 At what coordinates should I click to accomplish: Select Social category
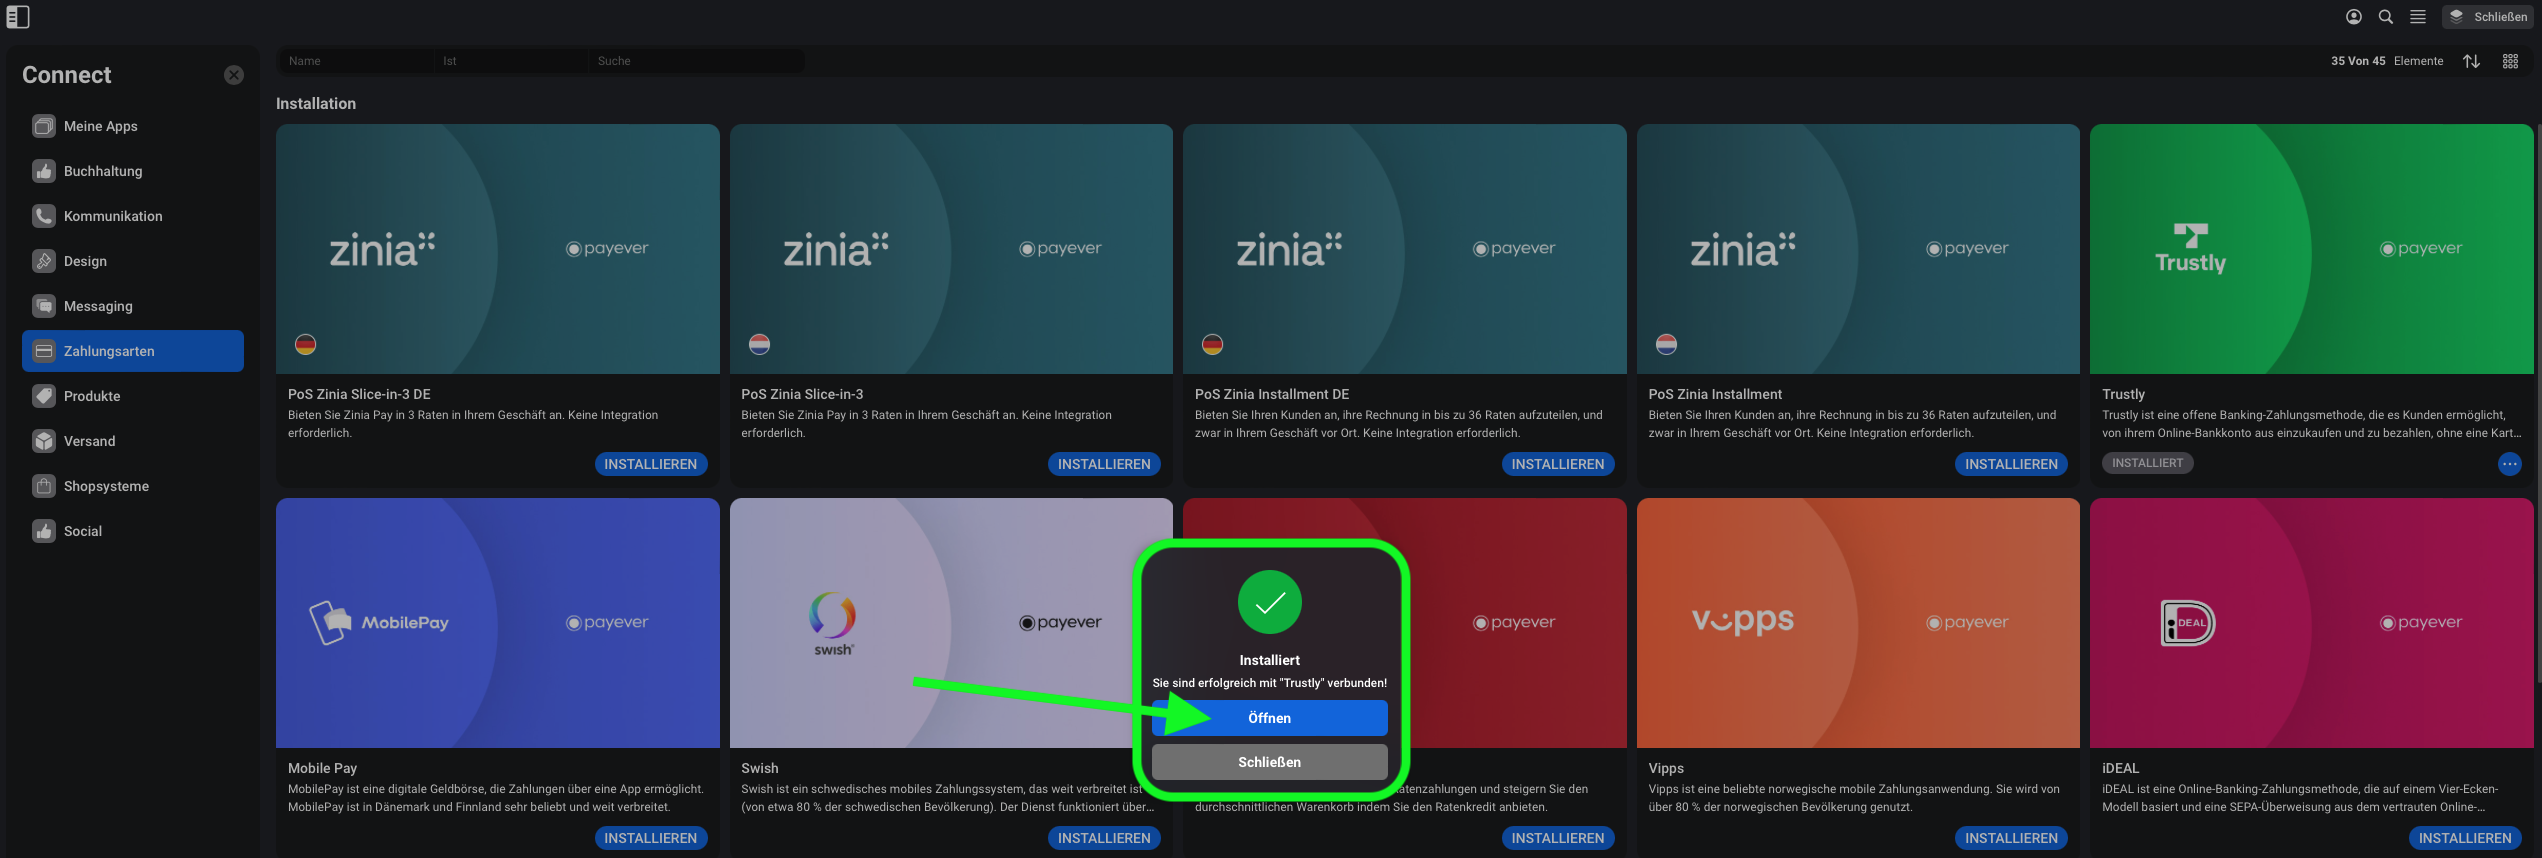pyautogui.click(x=133, y=531)
